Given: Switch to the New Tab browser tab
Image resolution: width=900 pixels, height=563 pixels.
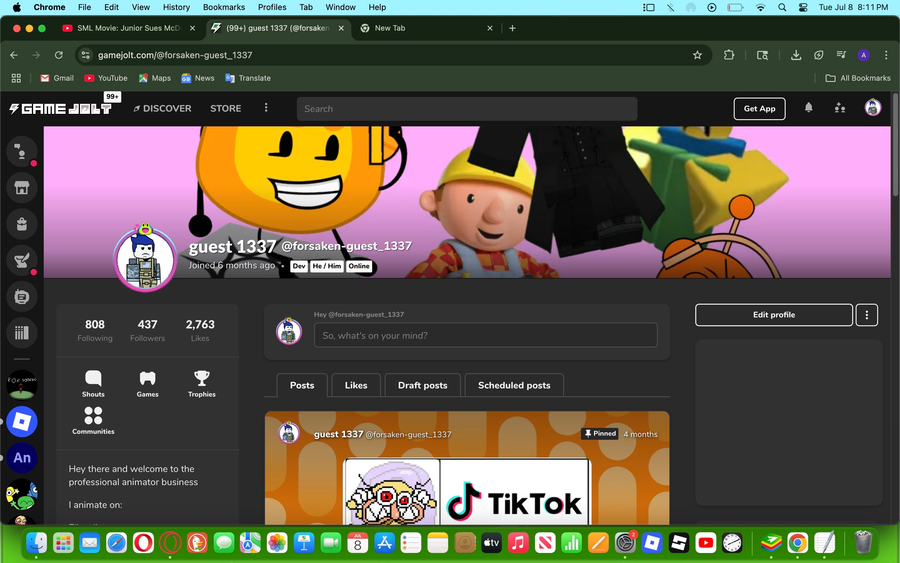Looking at the screenshot, I should pyautogui.click(x=425, y=28).
